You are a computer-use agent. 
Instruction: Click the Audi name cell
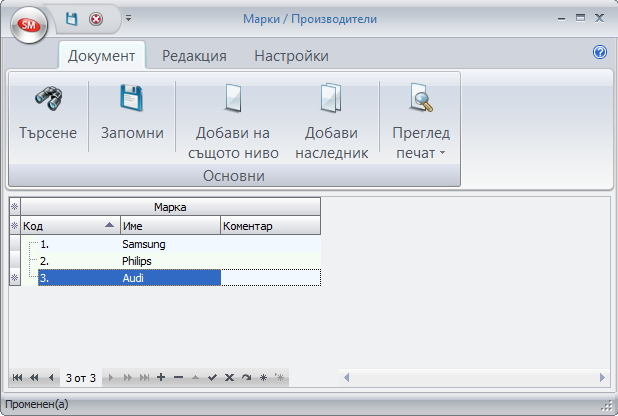click(x=170, y=278)
